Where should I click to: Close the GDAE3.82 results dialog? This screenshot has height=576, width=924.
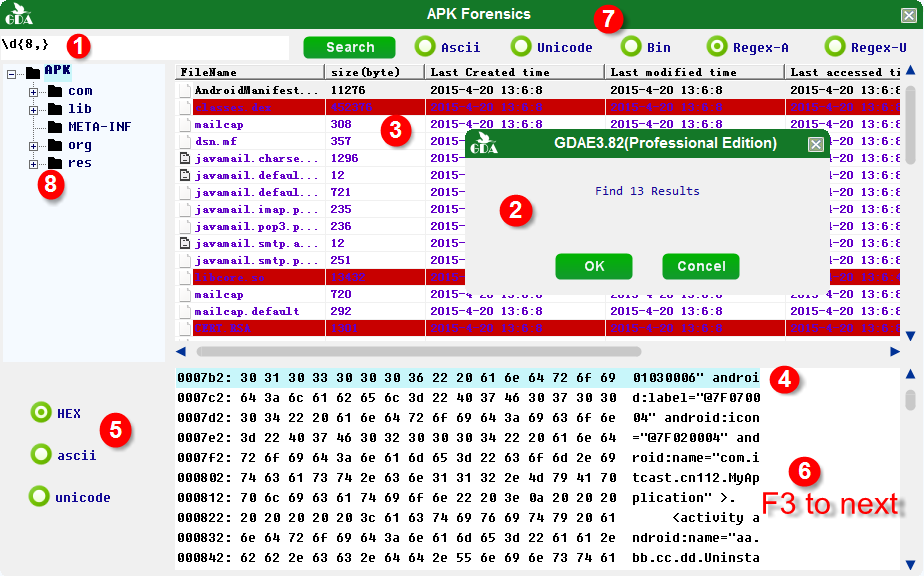(x=815, y=144)
